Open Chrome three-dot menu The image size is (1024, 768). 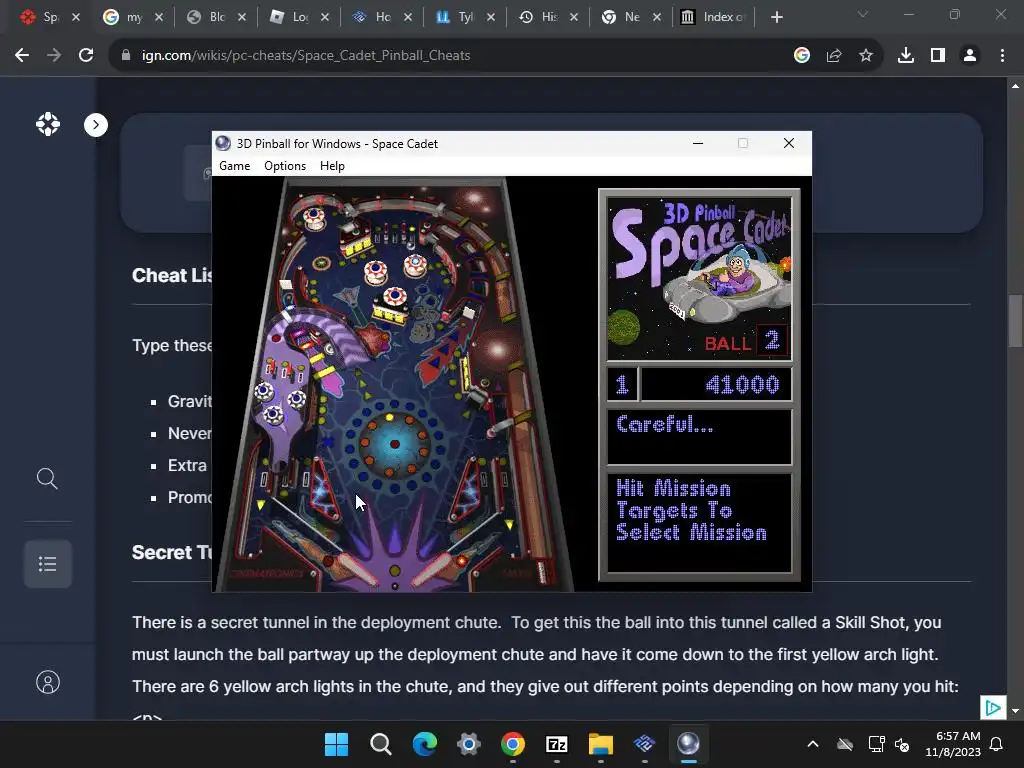(1002, 56)
